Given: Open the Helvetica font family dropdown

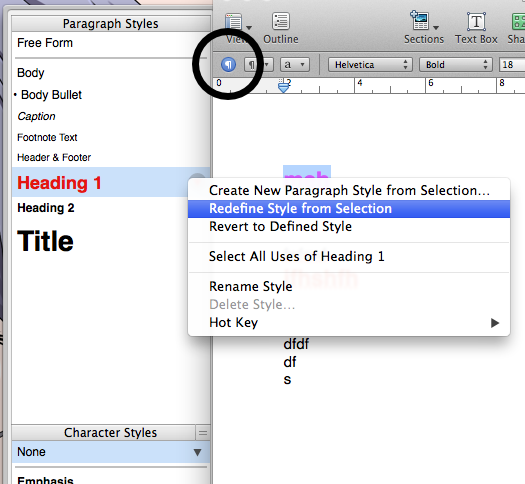Looking at the screenshot, I should coord(370,65).
